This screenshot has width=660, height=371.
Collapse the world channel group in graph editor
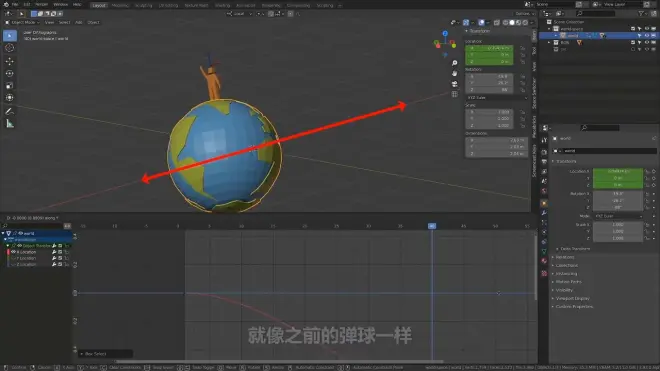point(3,233)
